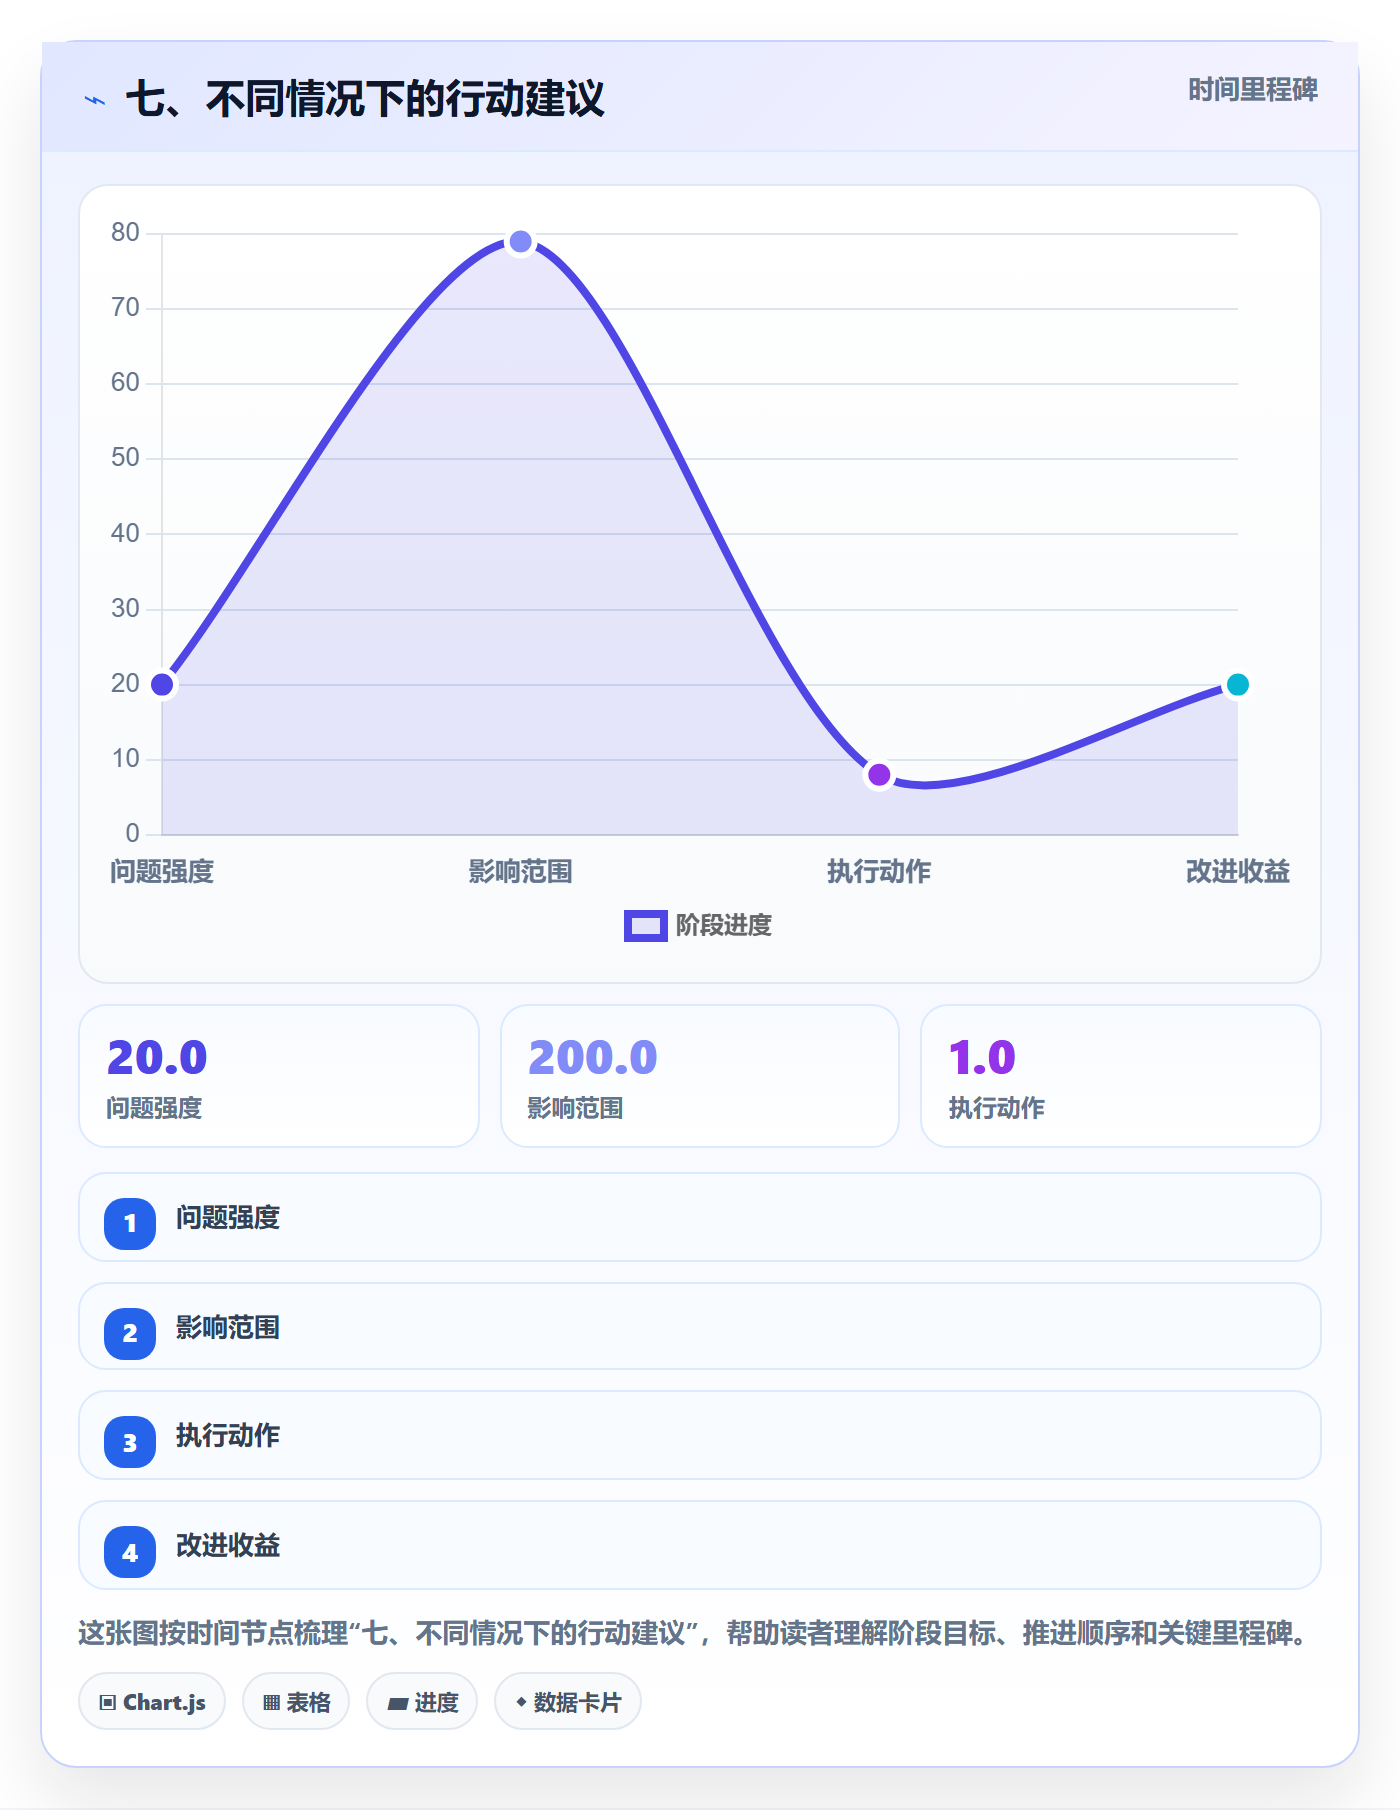Viewport: 1400px width, 1810px height.
Task: Click the 影响范围 peak data point
Action: [x=520, y=242]
